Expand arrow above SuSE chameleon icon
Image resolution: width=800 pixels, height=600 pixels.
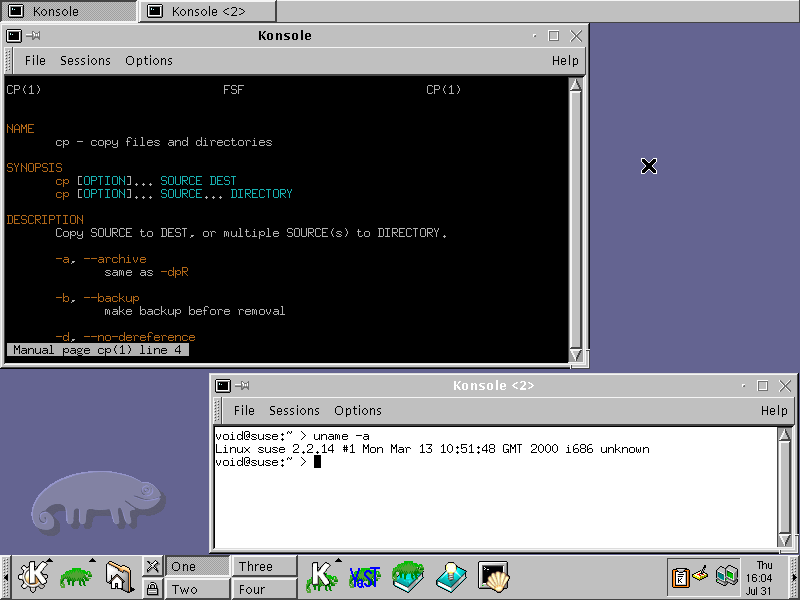coord(92,560)
